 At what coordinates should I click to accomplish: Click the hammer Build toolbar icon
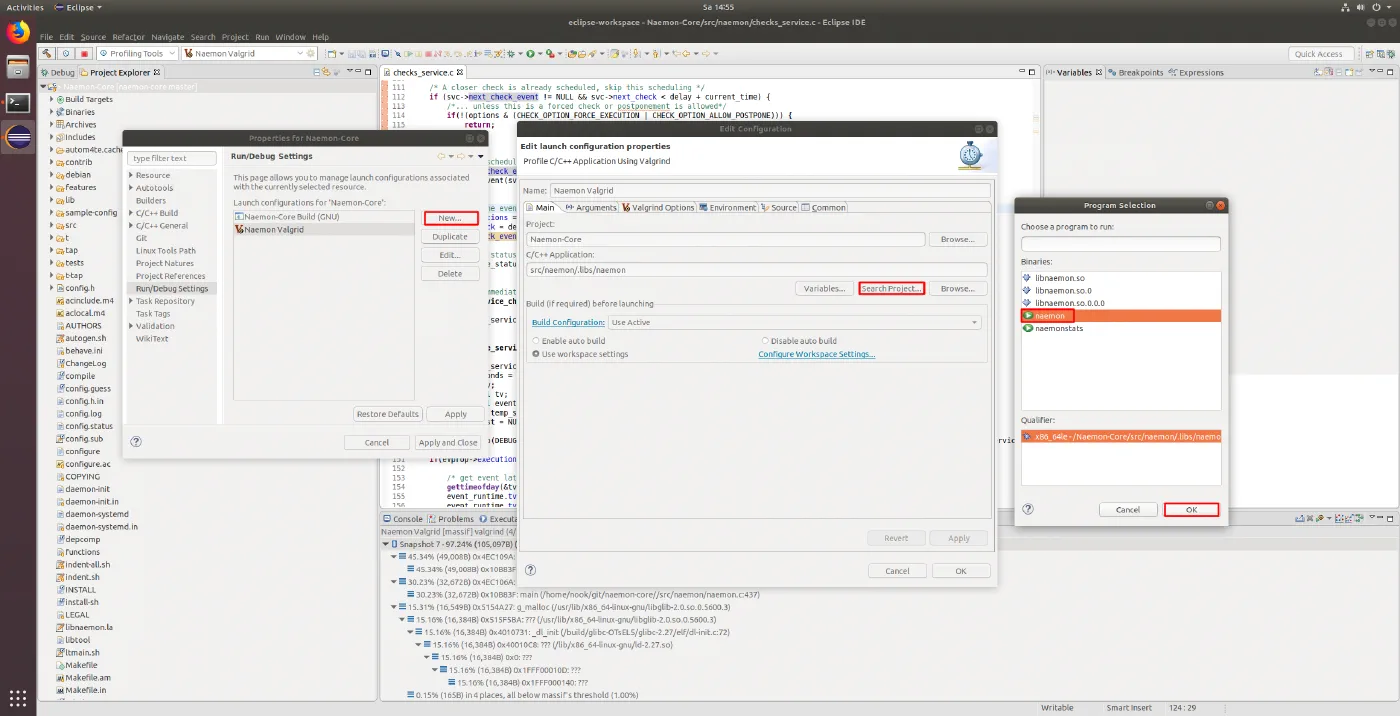point(47,53)
